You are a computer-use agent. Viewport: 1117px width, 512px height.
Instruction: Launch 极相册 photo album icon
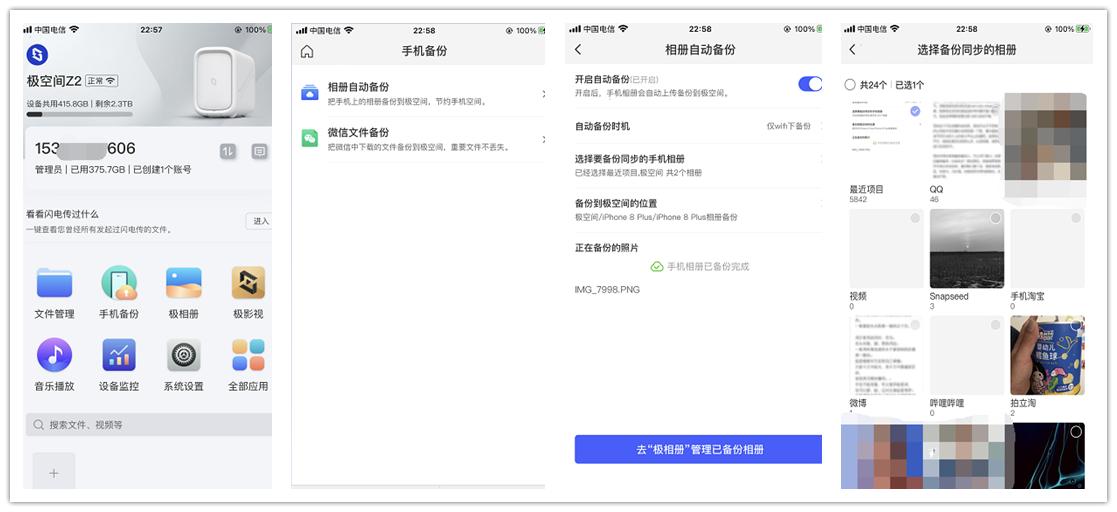pyautogui.click(x=184, y=284)
